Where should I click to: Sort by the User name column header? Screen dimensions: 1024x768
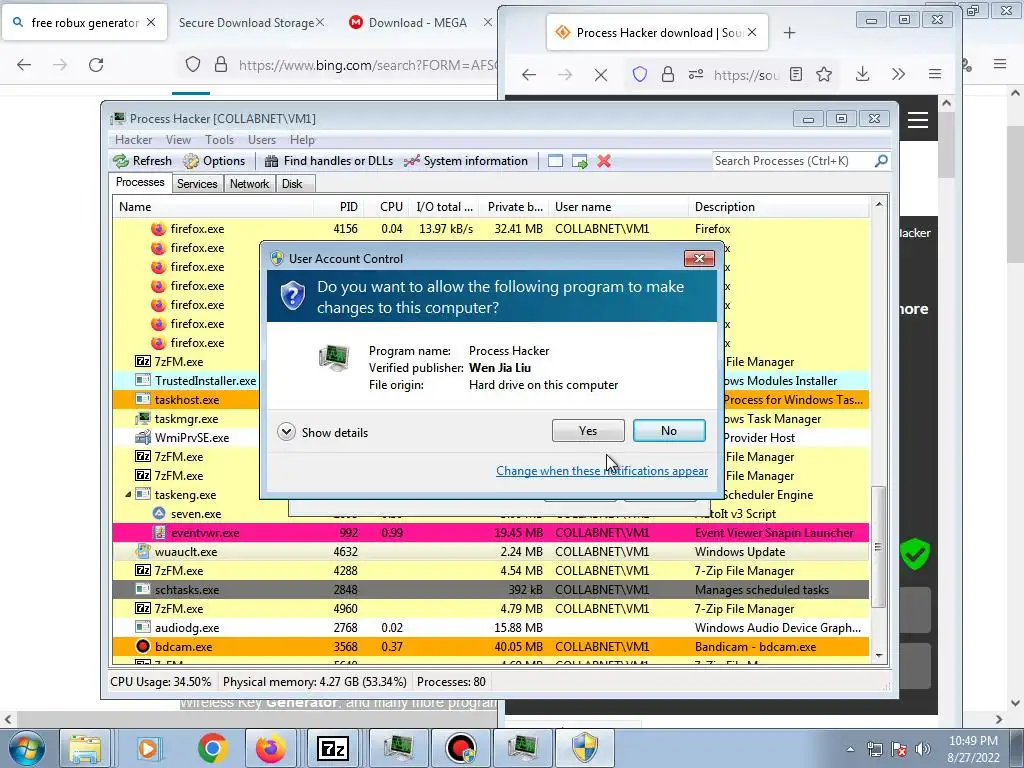[618, 207]
